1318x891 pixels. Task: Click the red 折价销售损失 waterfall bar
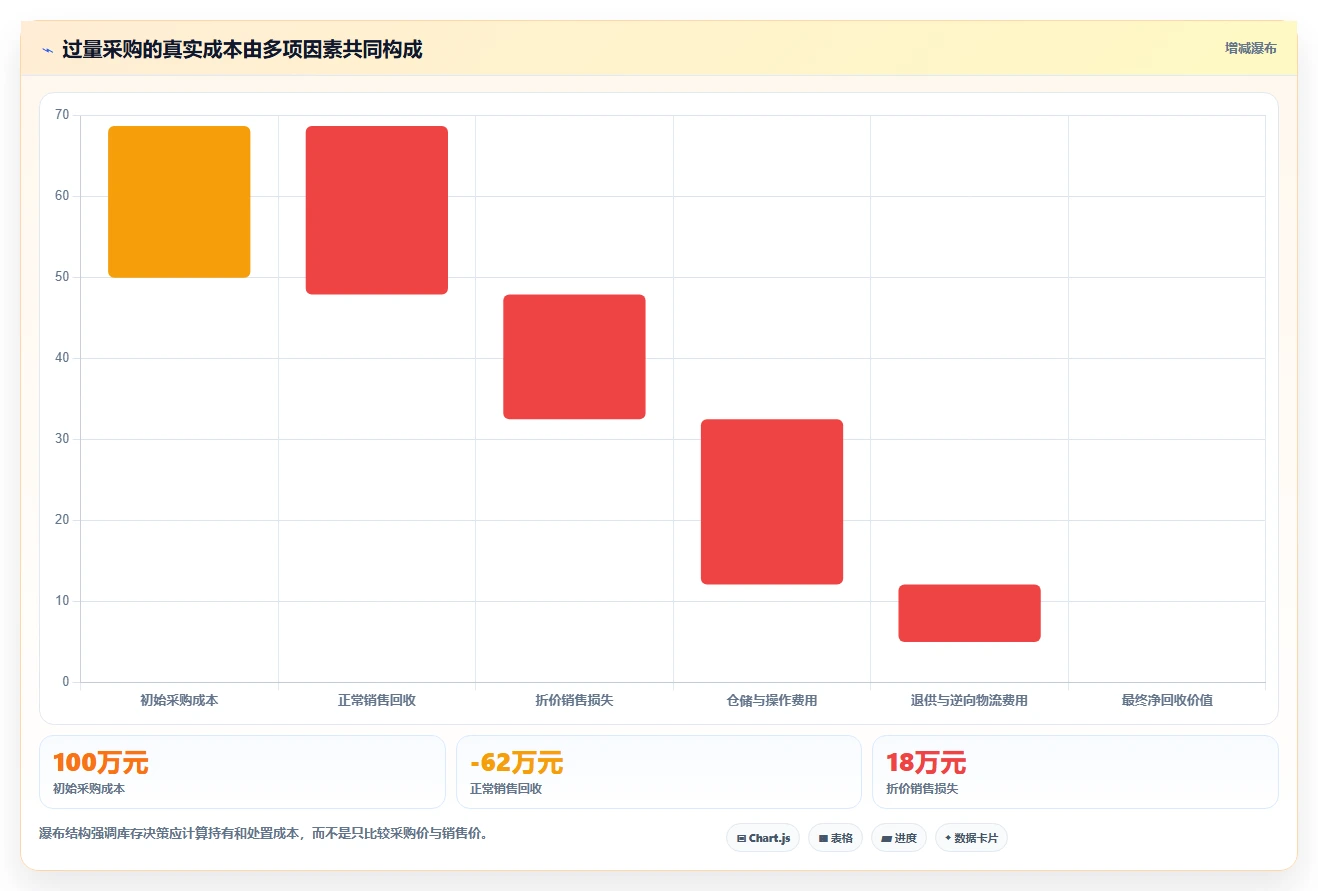(574, 357)
